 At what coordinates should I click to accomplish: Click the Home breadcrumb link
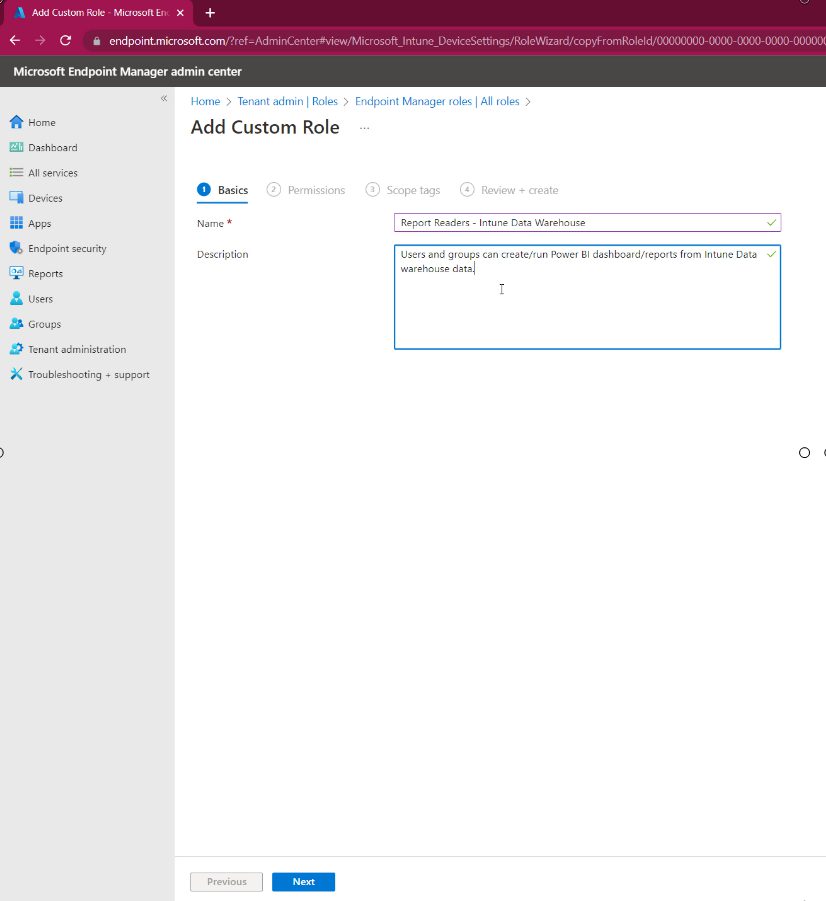point(205,101)
